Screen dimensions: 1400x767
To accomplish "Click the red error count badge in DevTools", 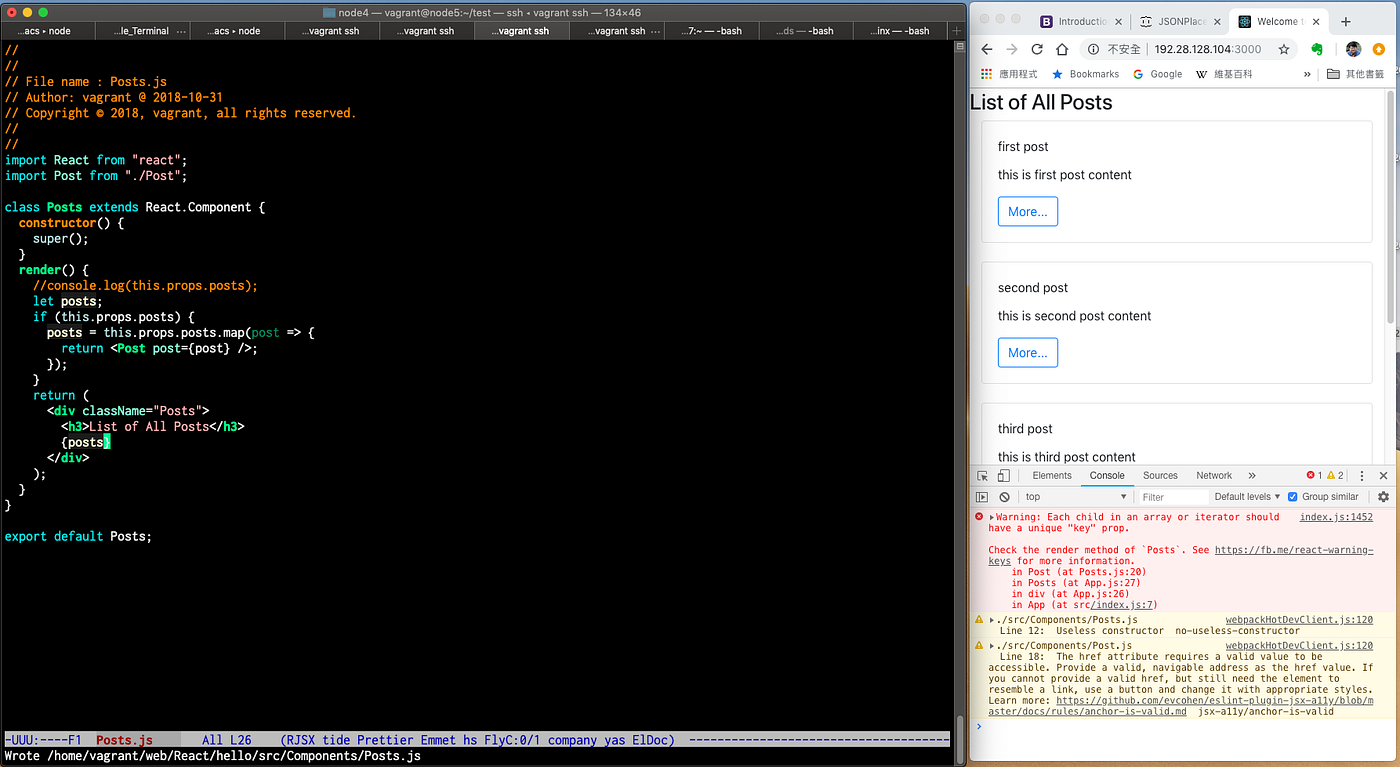I will click(x=1313, y=476).
